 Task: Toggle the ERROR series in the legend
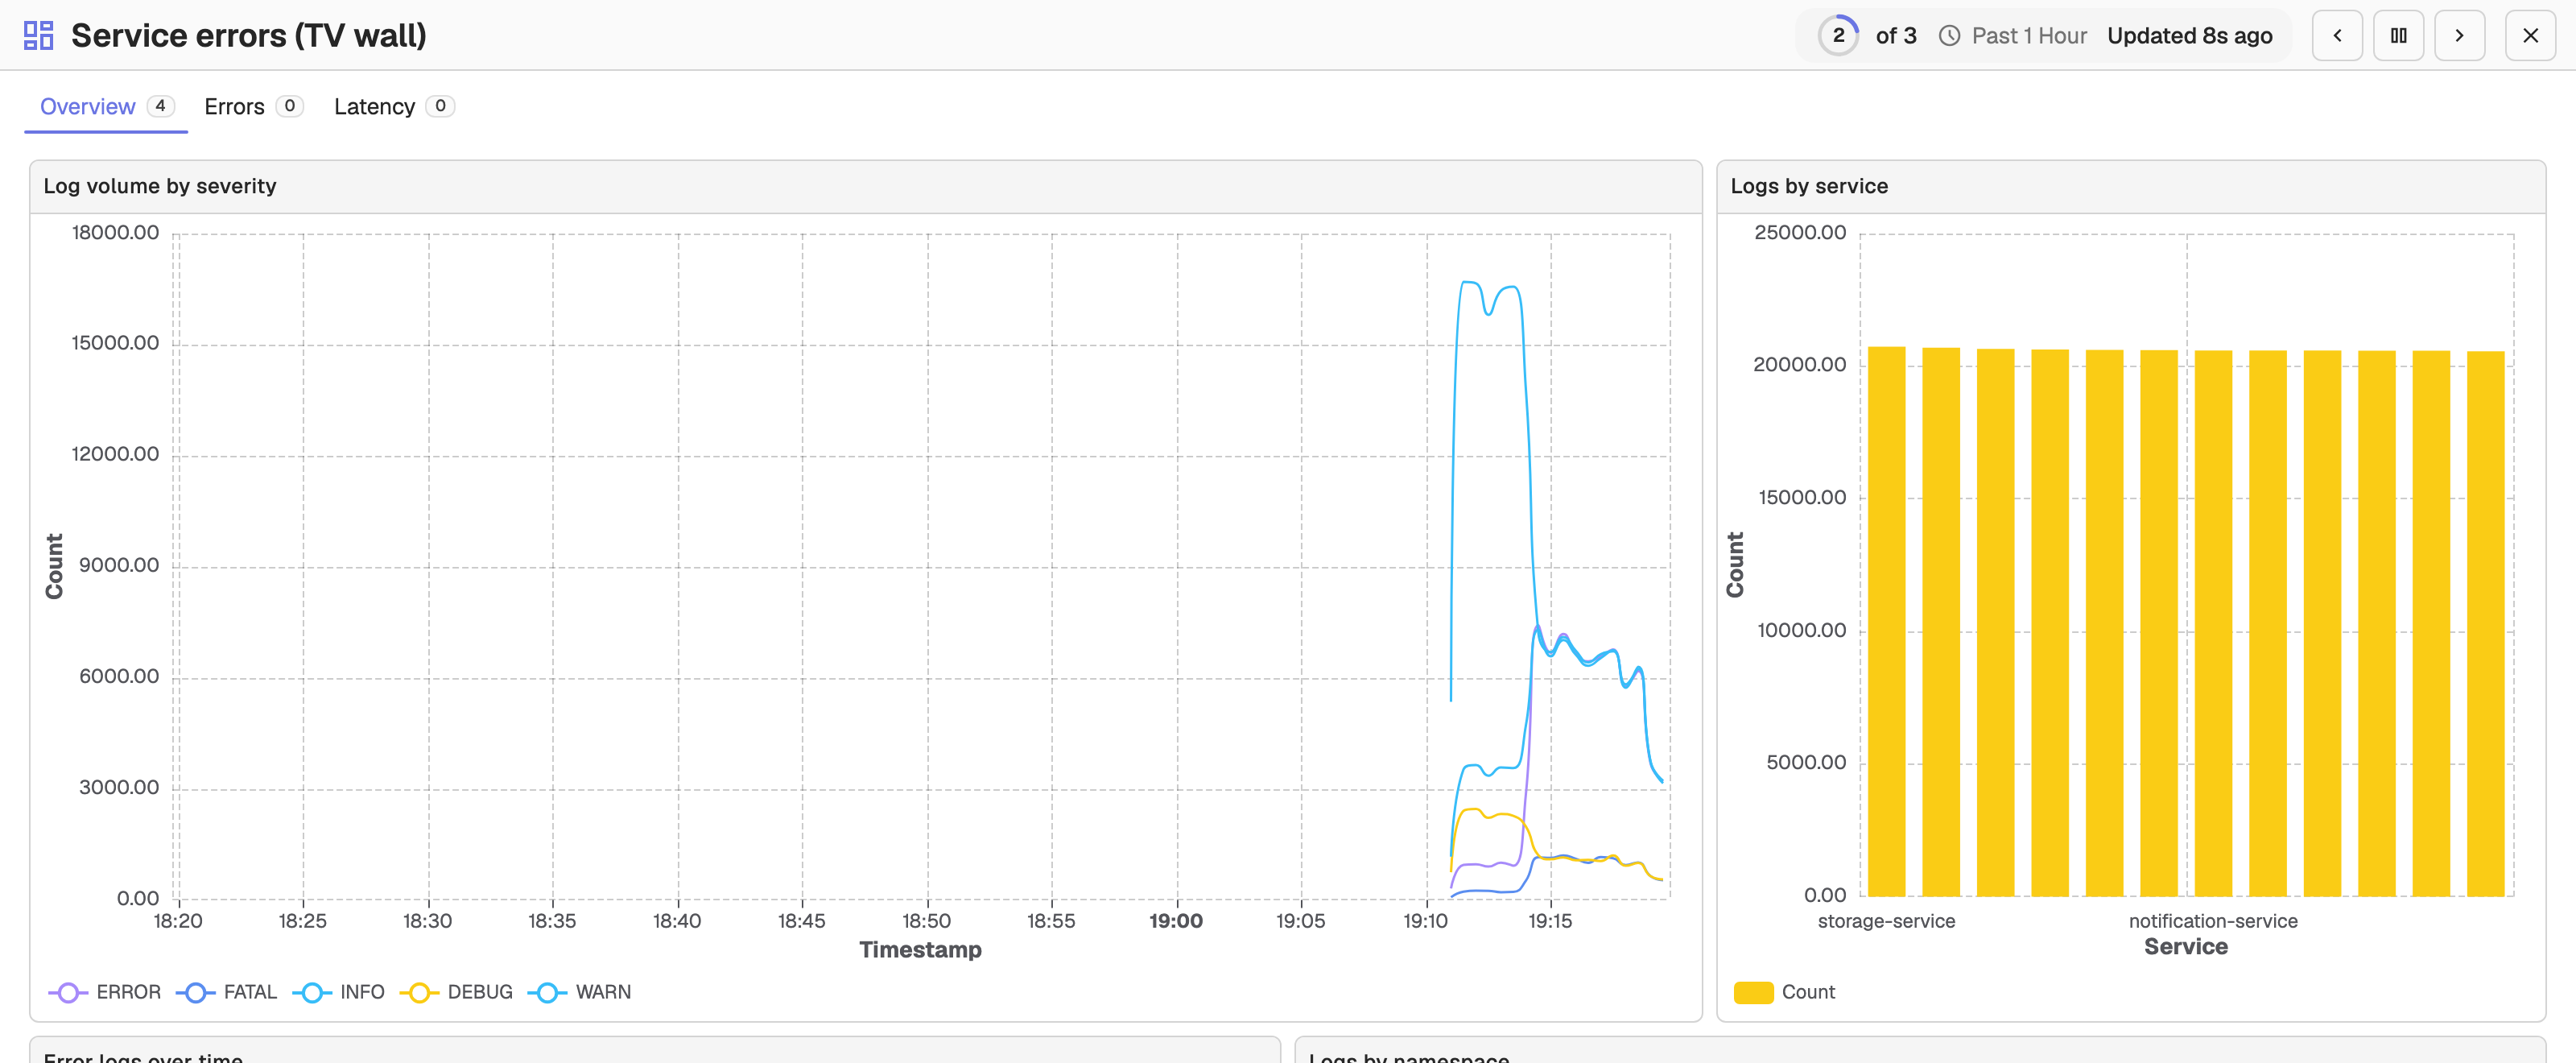(x=105, y=992)
